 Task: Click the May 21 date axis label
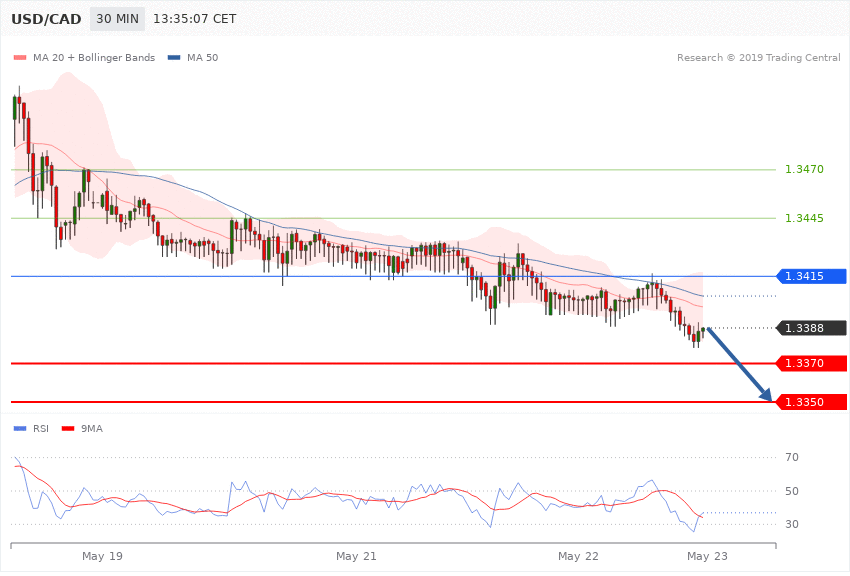[356, 556]
